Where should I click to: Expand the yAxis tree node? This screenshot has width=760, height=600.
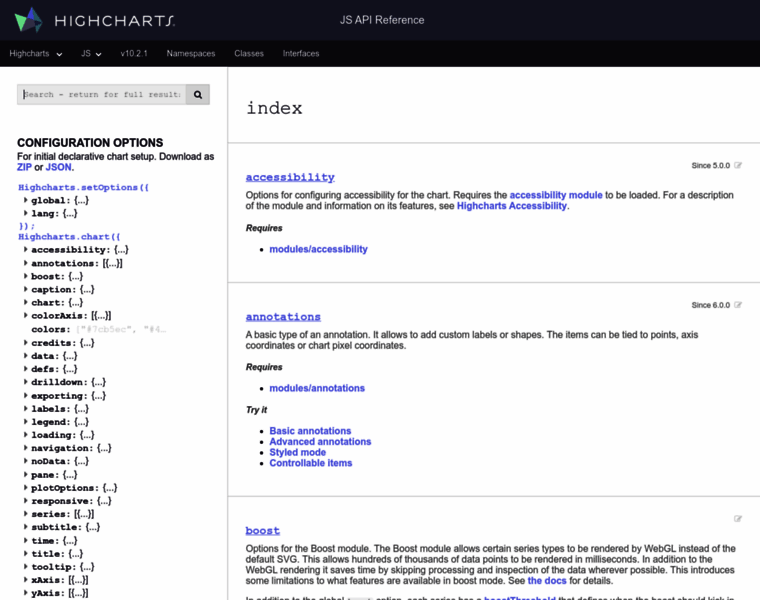tap(26, 592)
